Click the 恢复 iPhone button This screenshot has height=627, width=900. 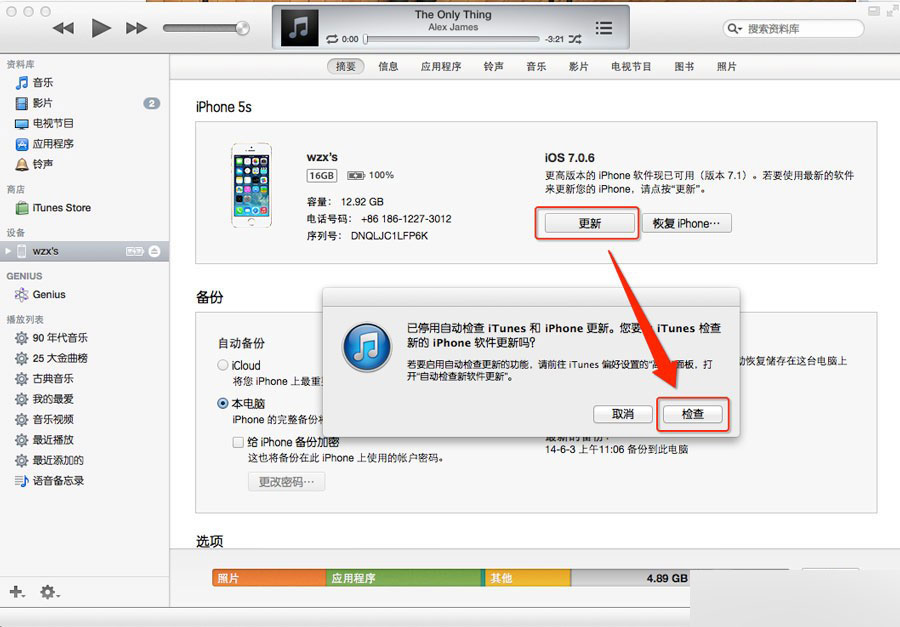pos(686,223)
